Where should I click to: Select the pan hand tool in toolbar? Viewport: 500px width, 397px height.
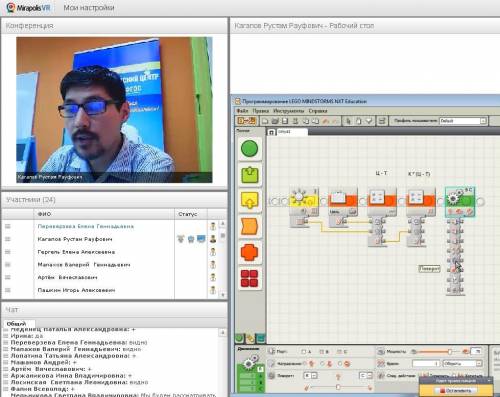point(358,121)
